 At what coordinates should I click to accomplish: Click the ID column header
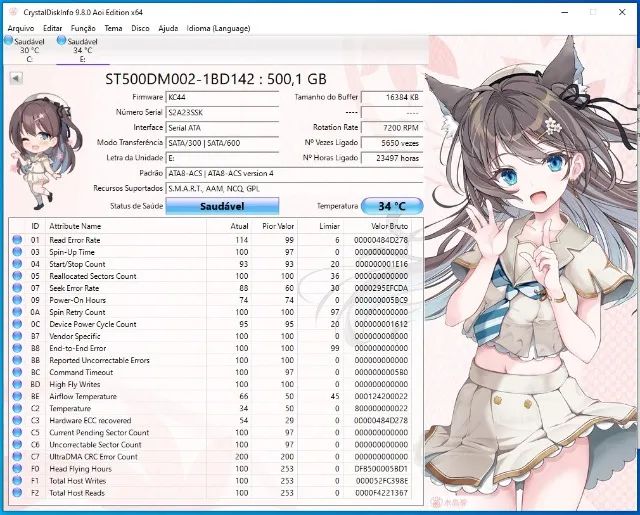tap(35, 226)
